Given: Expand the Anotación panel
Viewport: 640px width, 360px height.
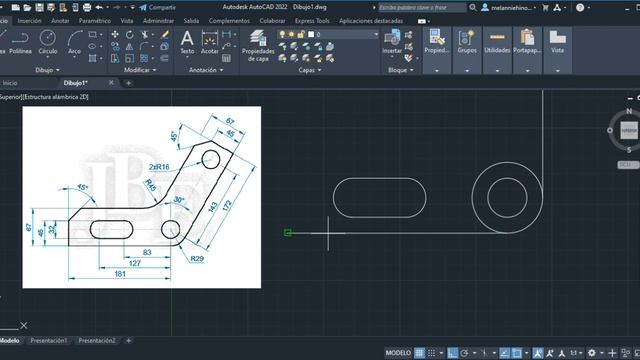Looking at the screenshot, I should (206, 70).
